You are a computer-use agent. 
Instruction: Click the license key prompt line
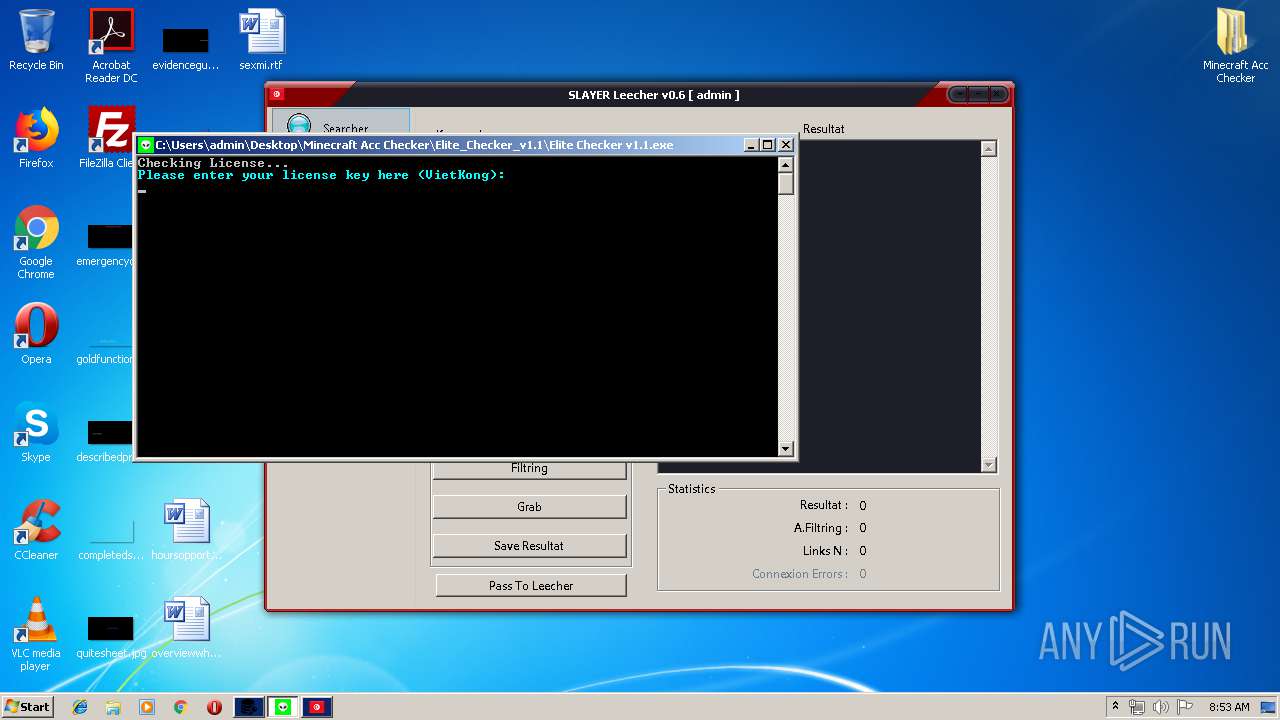(x=322, y=175)
